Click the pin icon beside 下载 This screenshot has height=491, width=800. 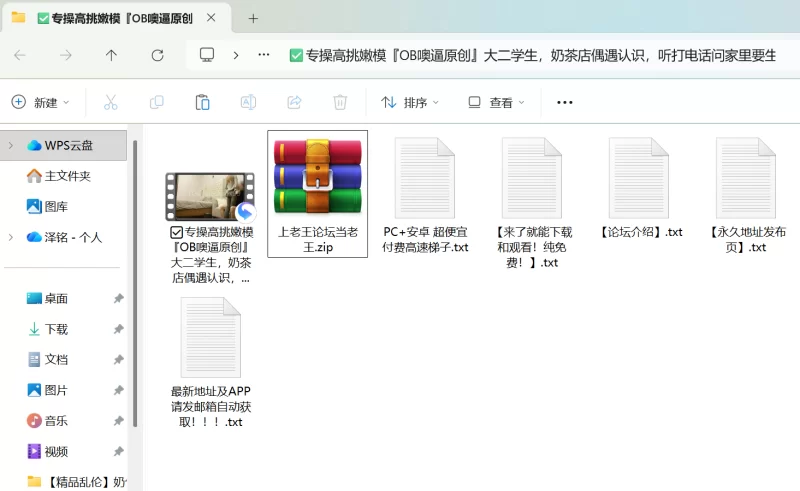tap(118, 329)
